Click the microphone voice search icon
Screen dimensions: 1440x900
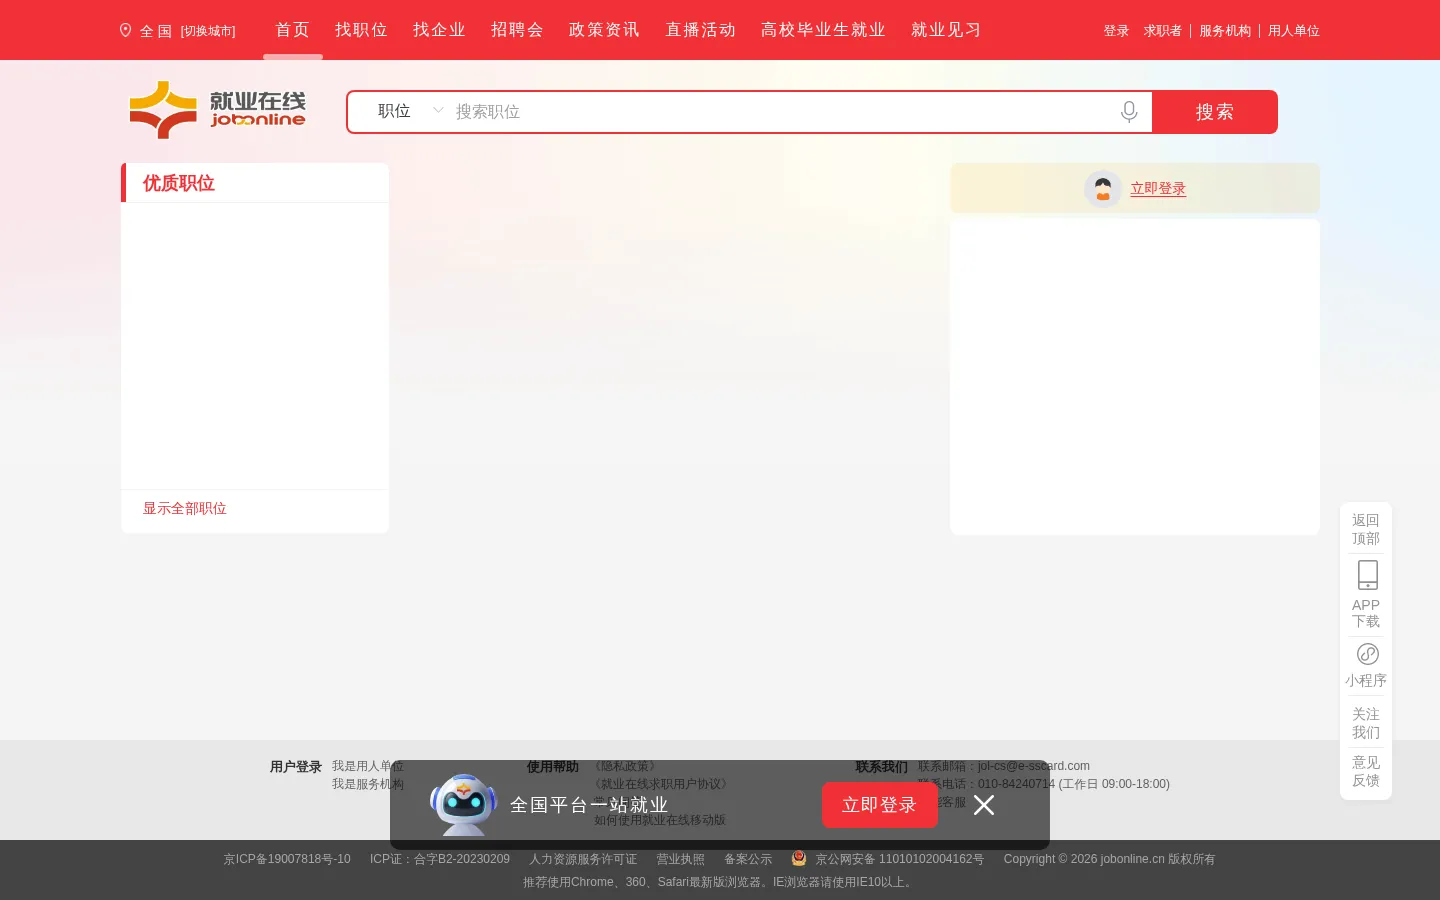[x=1129, y=112]
